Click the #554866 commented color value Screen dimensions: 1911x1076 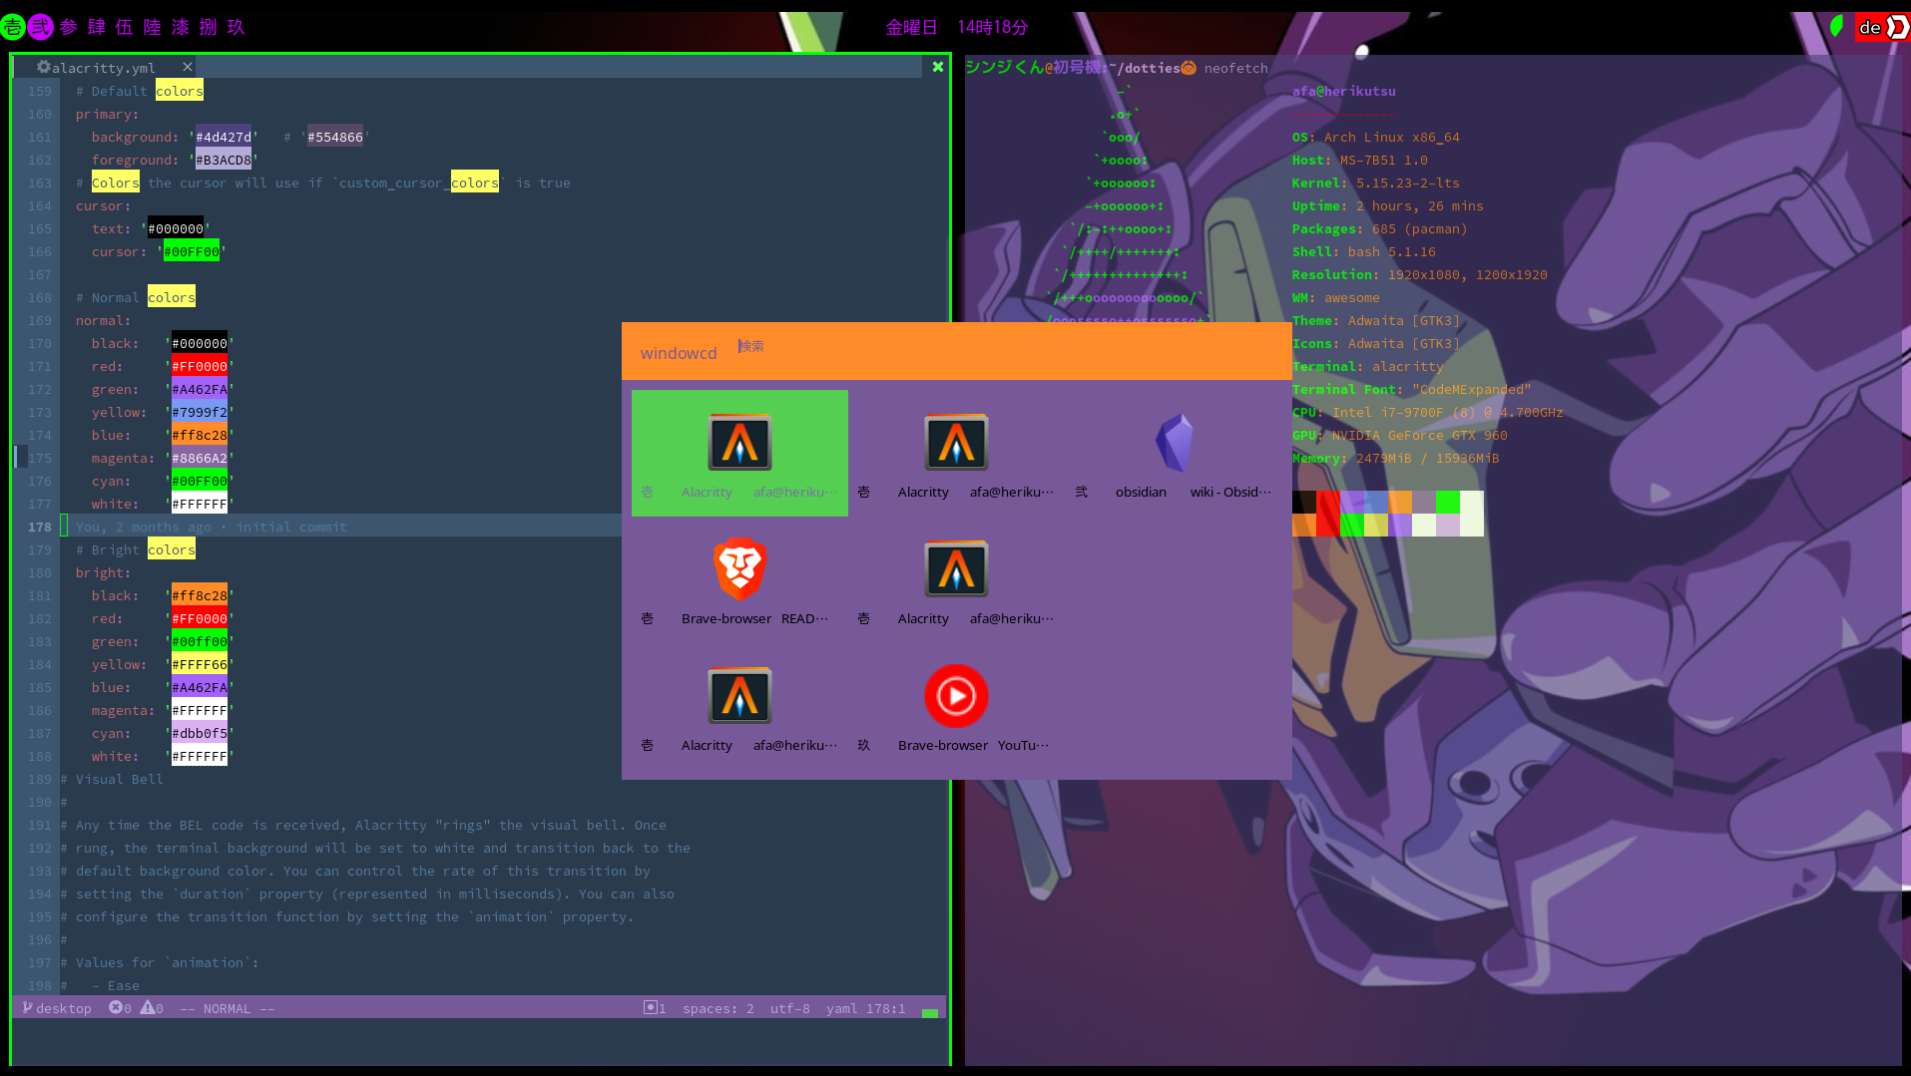coord(335,137)
